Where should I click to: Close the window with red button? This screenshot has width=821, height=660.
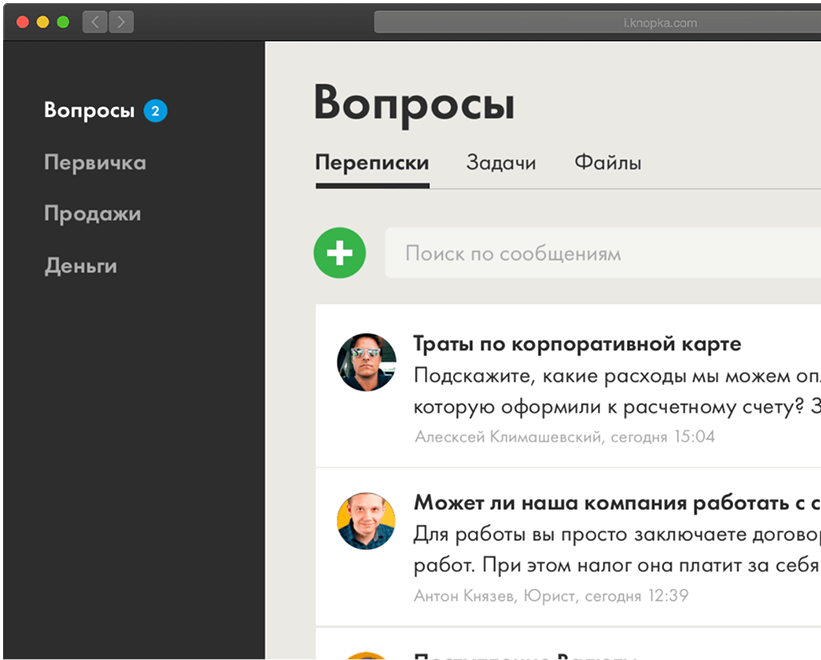pos(23,22)
